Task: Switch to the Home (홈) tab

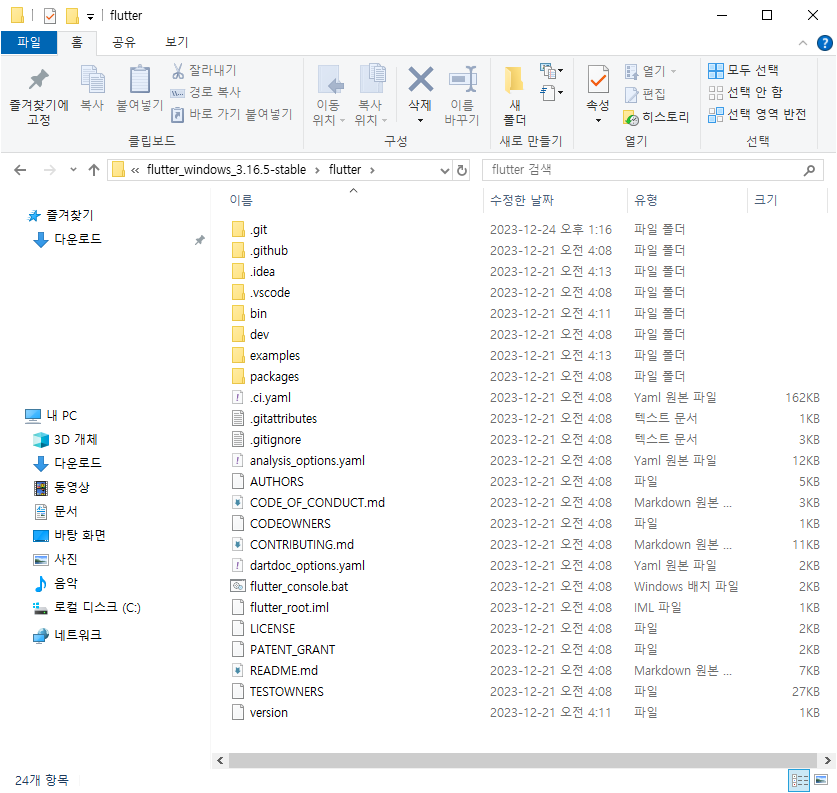Action: (77, 42)
